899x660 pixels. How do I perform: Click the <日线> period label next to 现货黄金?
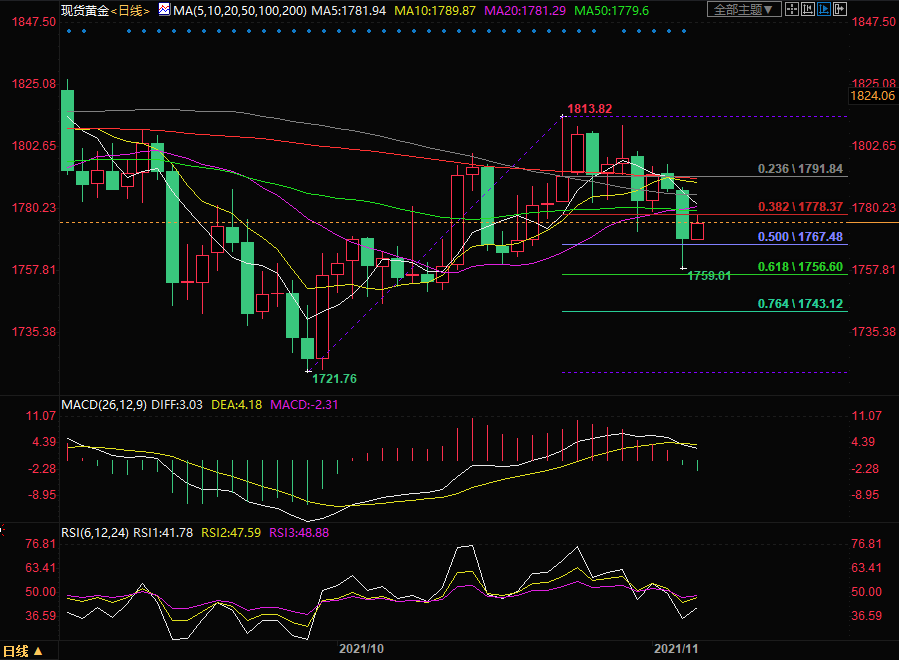coord(129,10)
